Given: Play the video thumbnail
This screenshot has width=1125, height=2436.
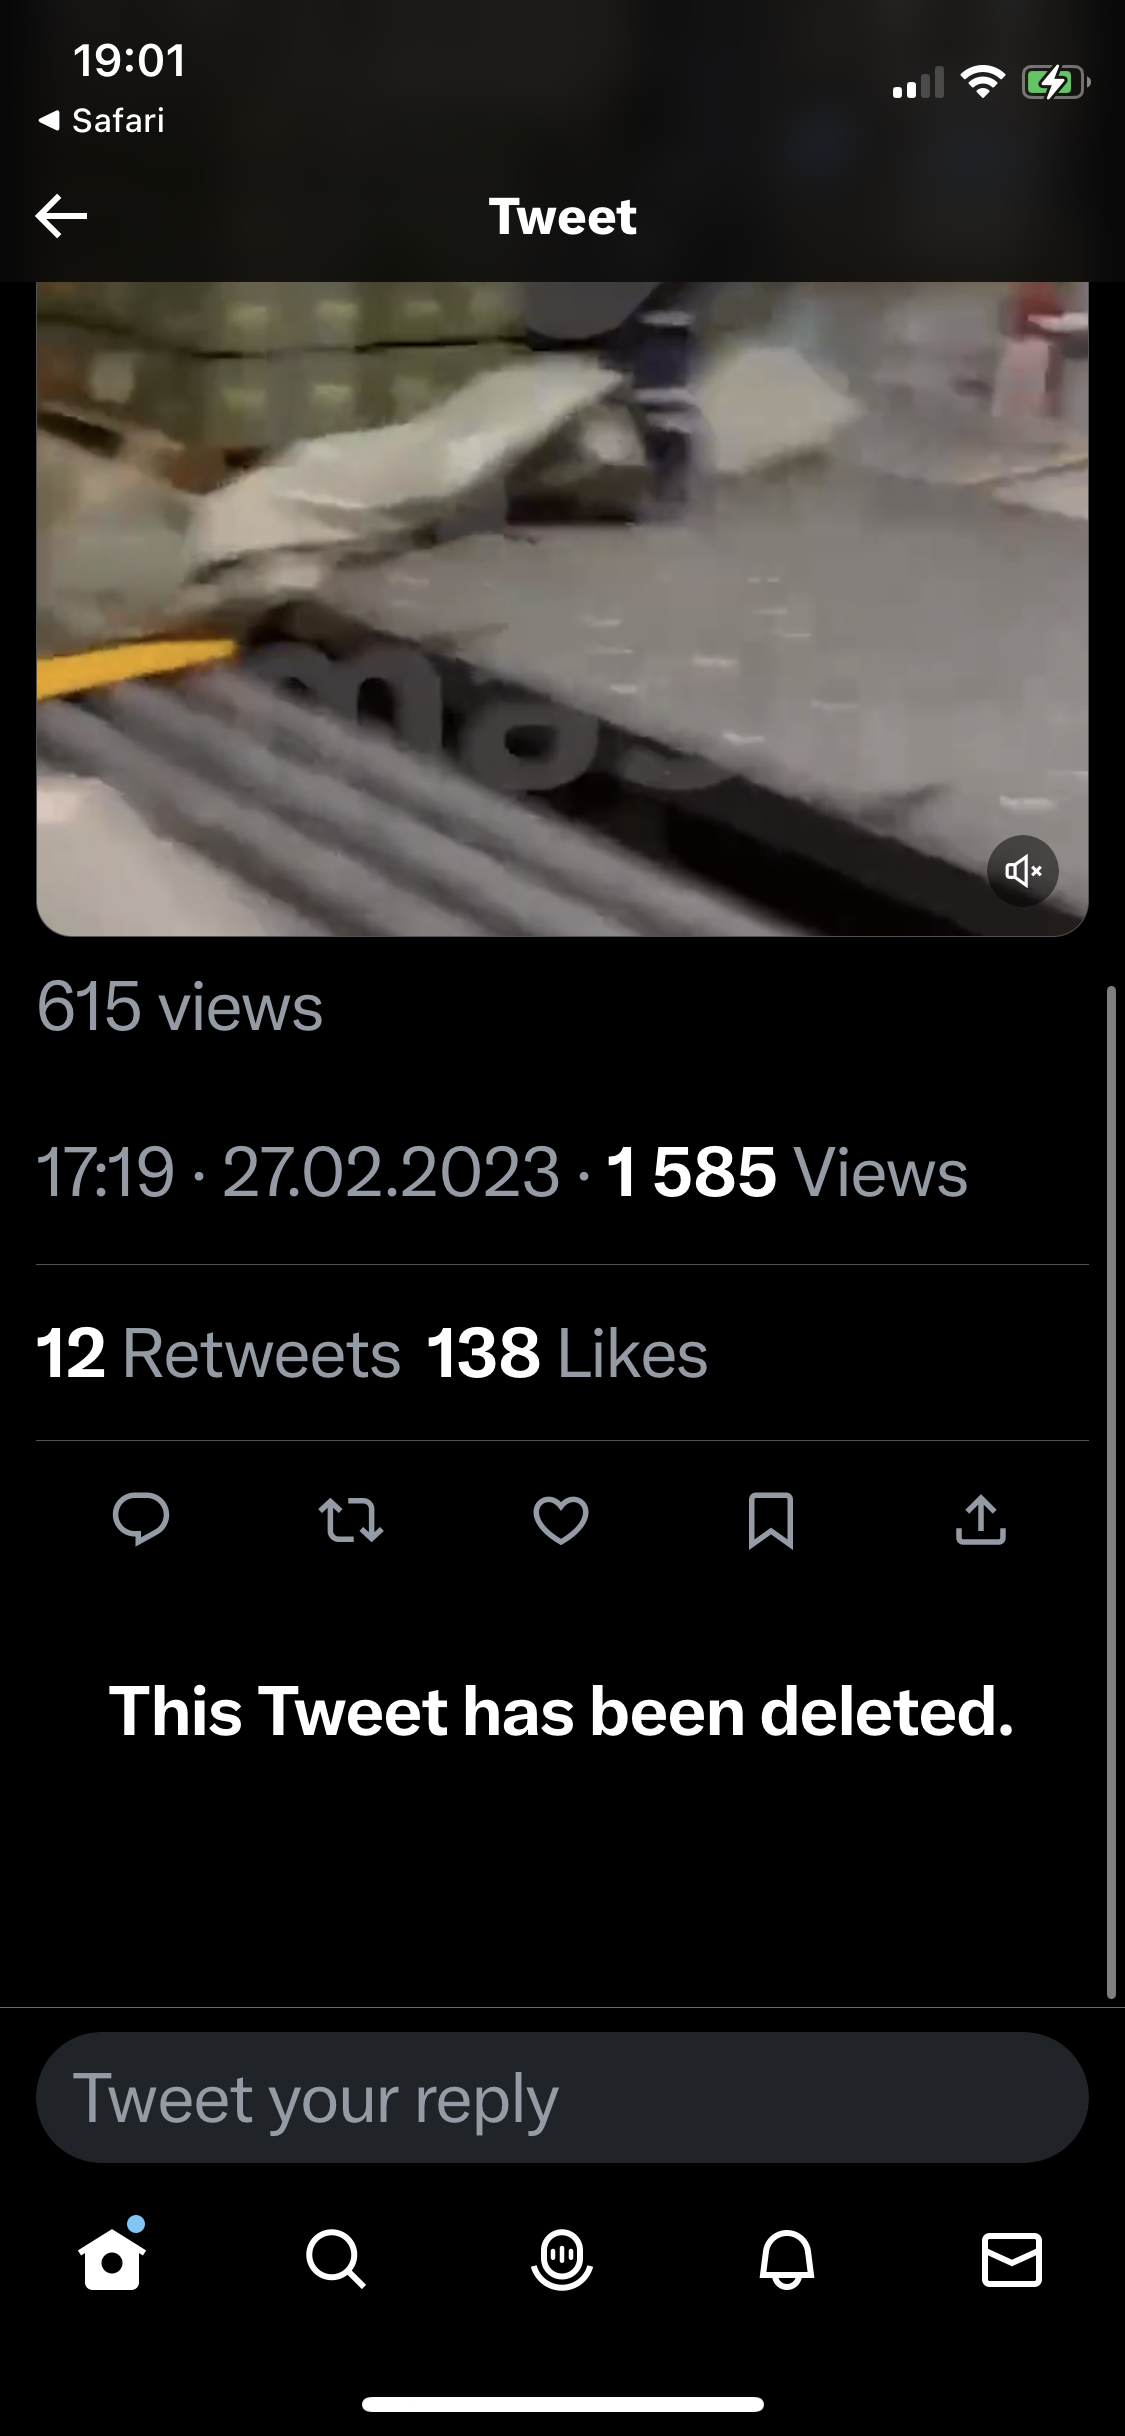Looking at the screenshot, I should [562, 608].
